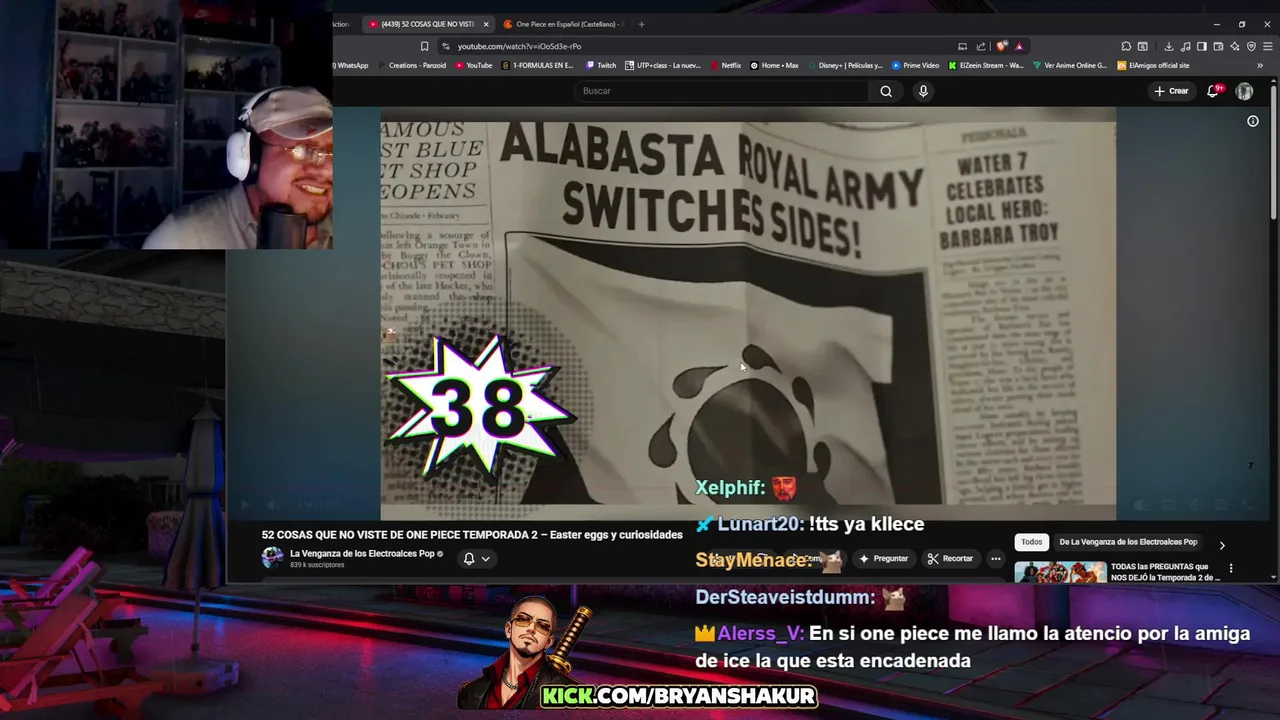The height and width of the screenshot is (720, 1280).
Task: Click the youtube.com address bar URL
Action: 519,46
